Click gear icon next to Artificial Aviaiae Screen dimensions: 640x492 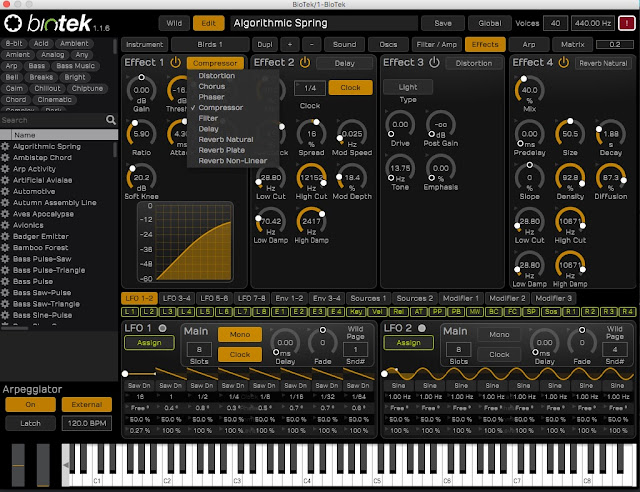(x=5, y=180)
